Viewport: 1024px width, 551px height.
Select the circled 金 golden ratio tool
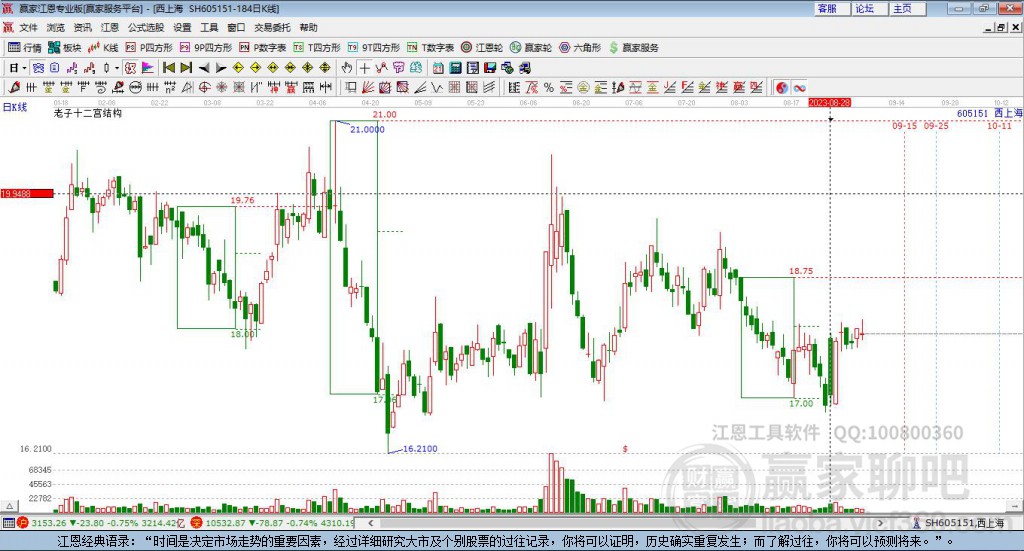point(583,87)
